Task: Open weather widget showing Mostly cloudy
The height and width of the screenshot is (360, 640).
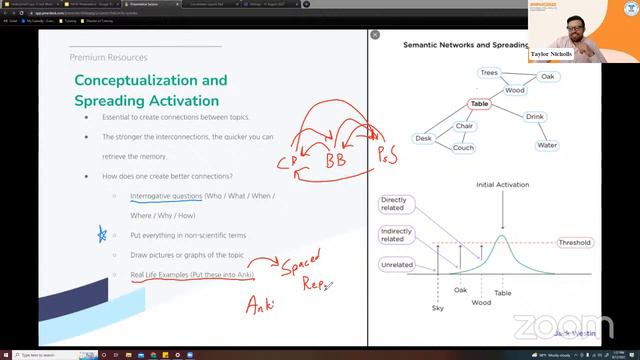Action: [551, 356]
